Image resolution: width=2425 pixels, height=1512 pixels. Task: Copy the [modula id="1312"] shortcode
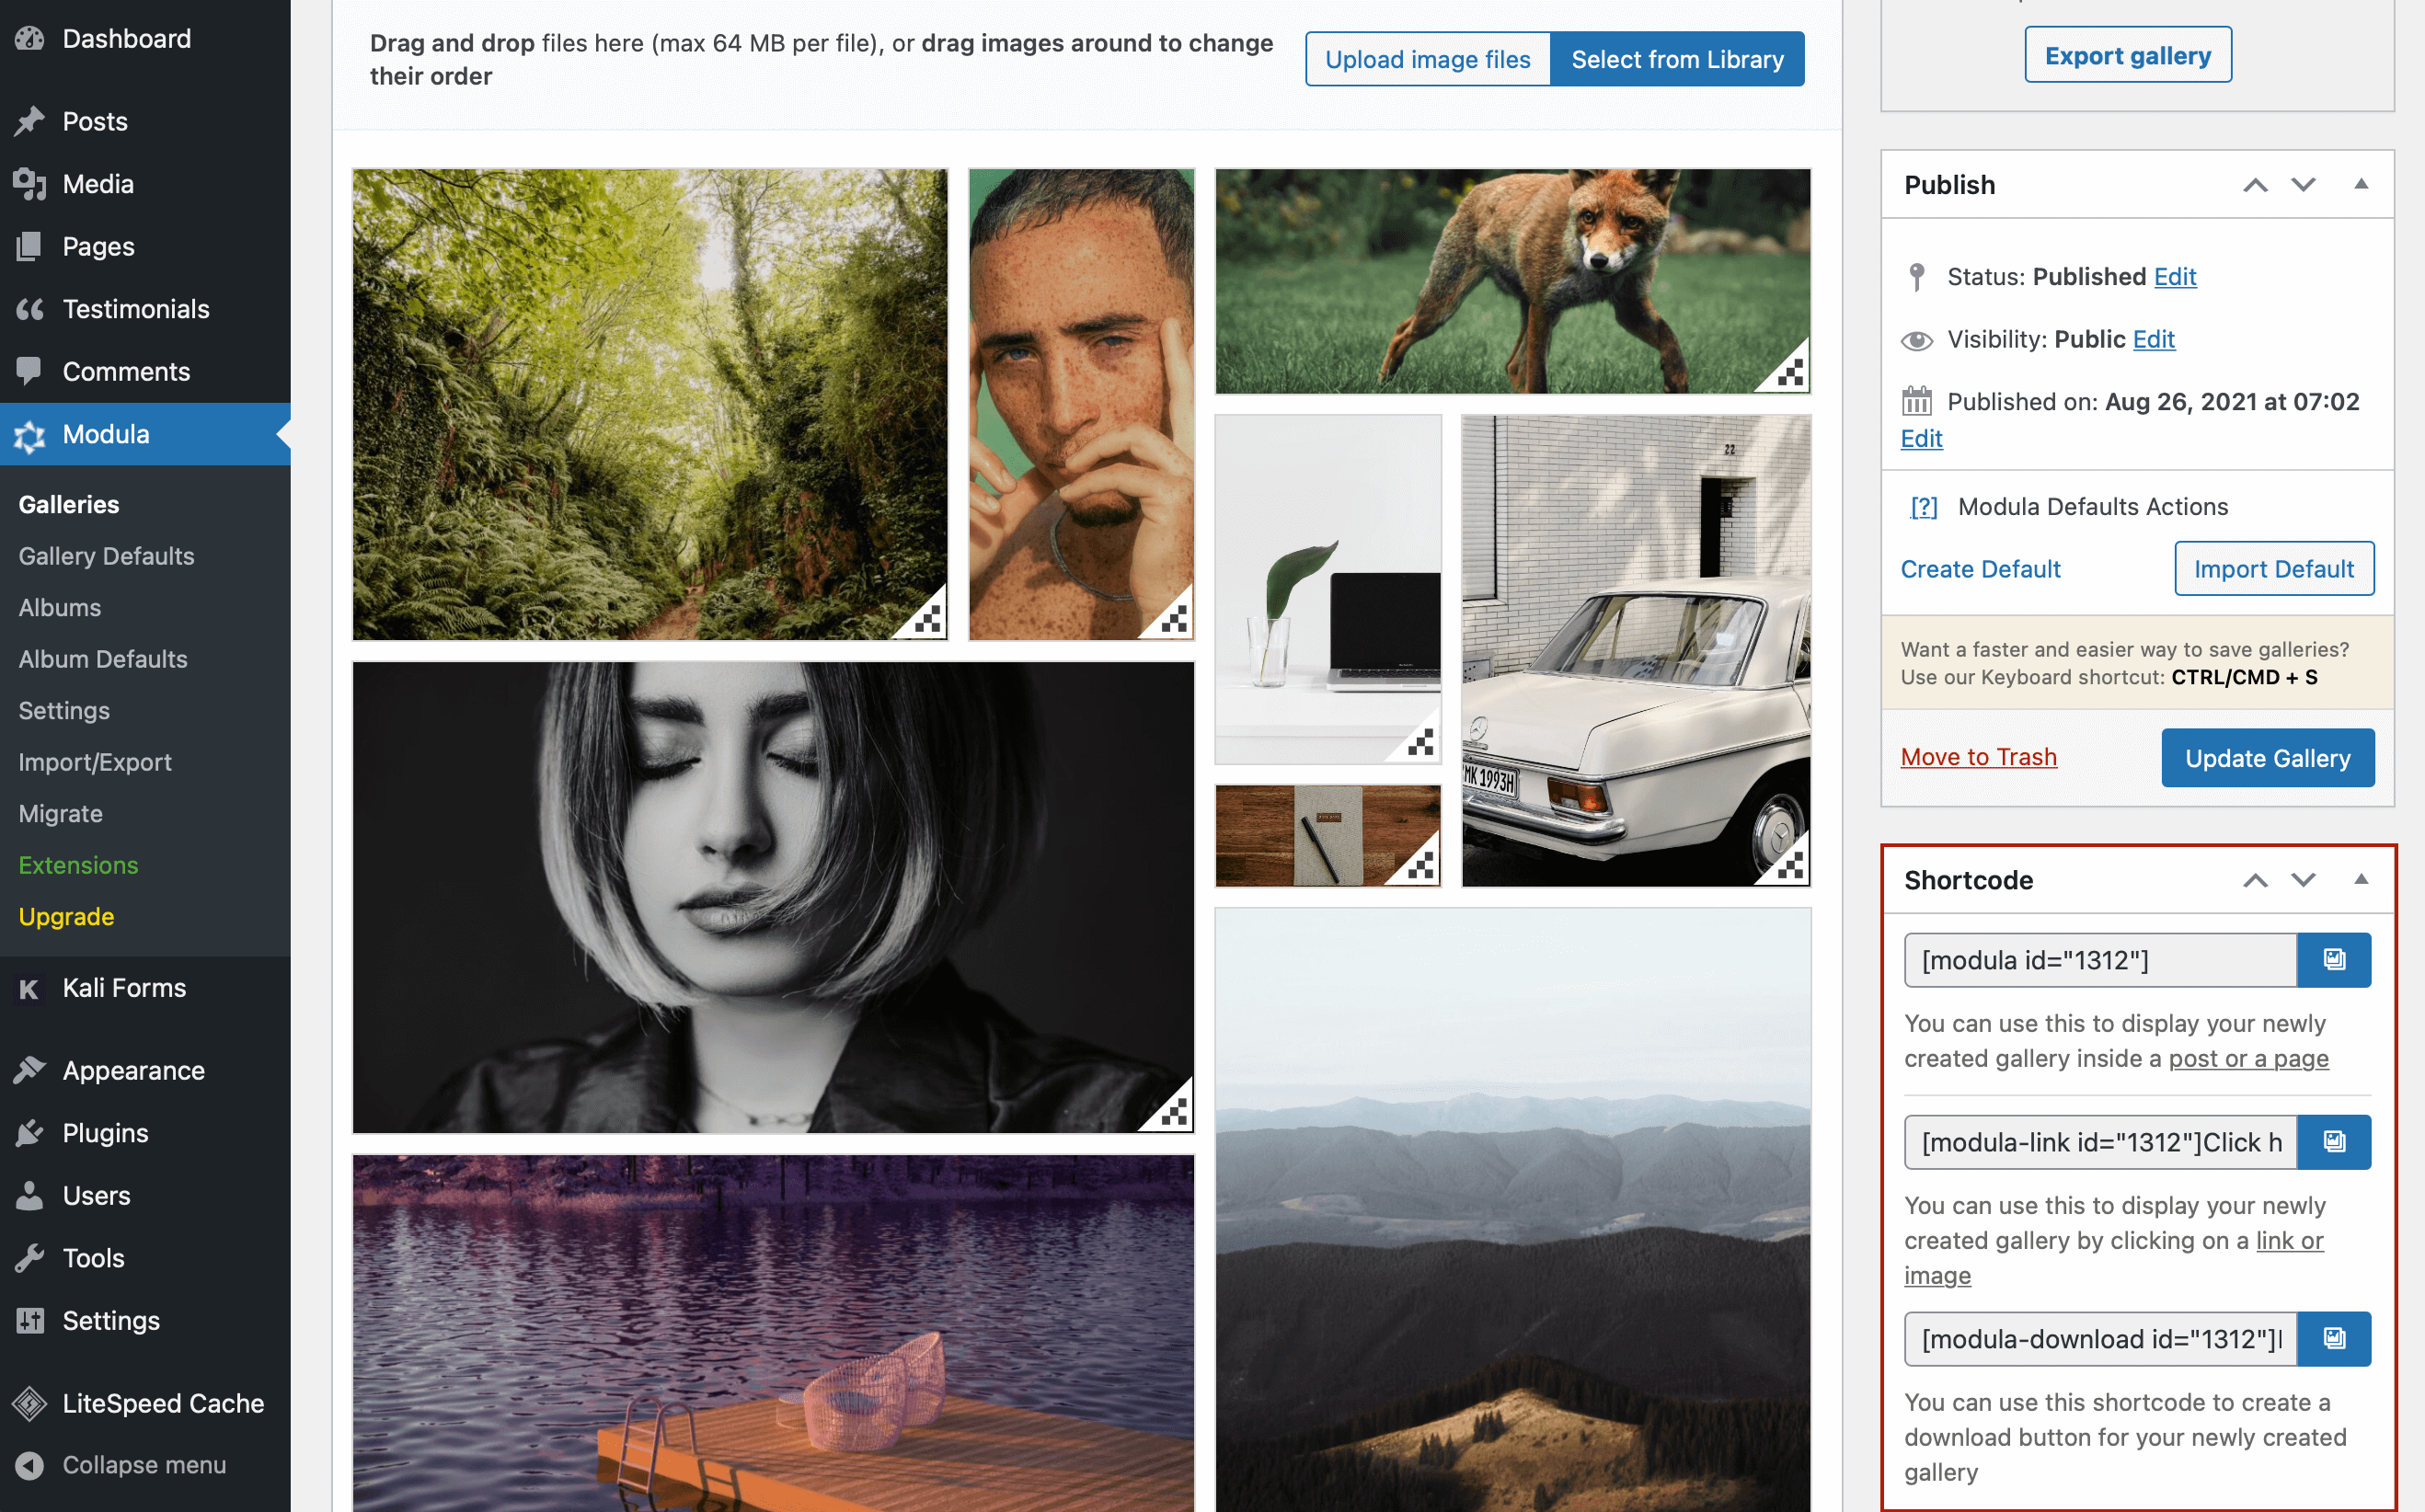[x=2336, y=959]
